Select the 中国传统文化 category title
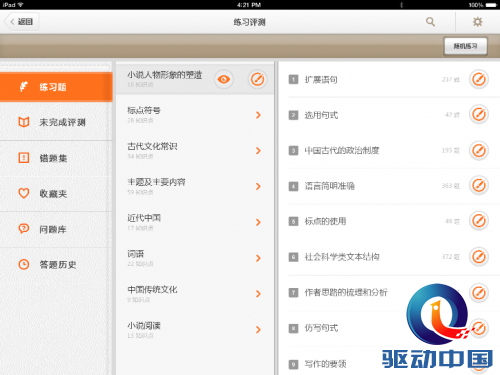Screen dimensions: 500x375 pos(152,289)
